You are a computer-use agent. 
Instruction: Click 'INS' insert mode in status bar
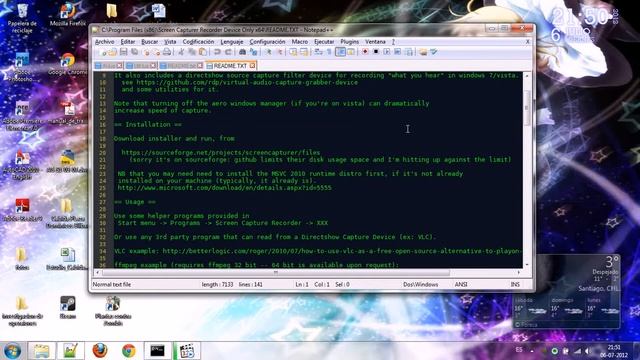[x=515, y=284]
